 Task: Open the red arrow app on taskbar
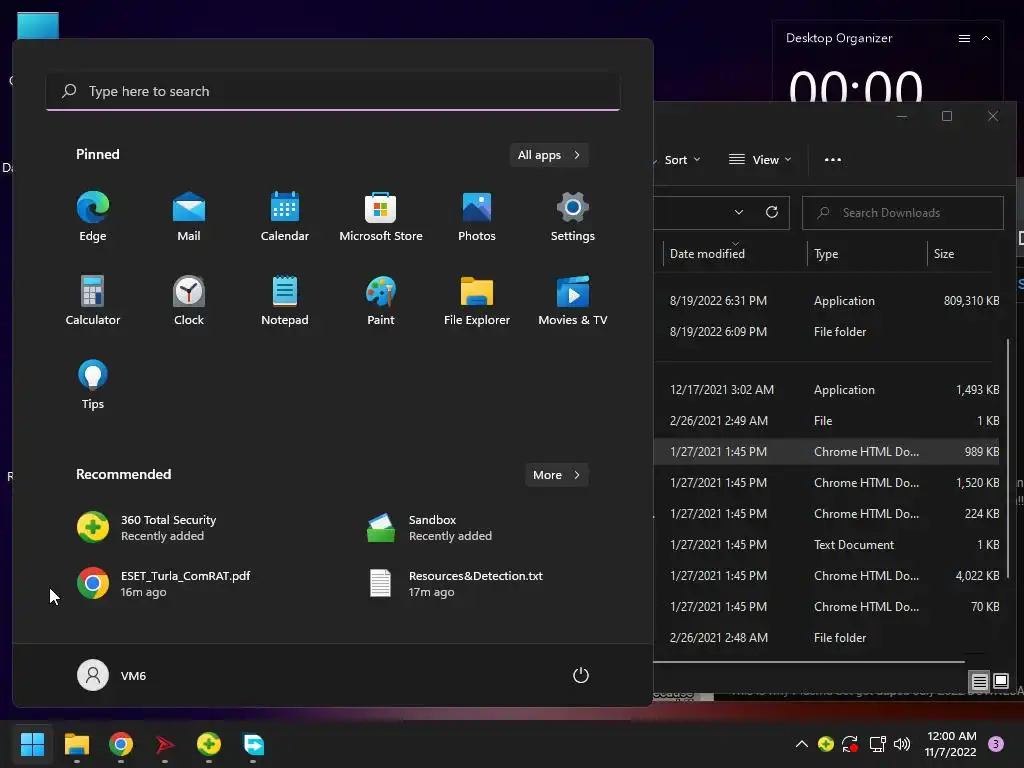[x=165, y=744]
